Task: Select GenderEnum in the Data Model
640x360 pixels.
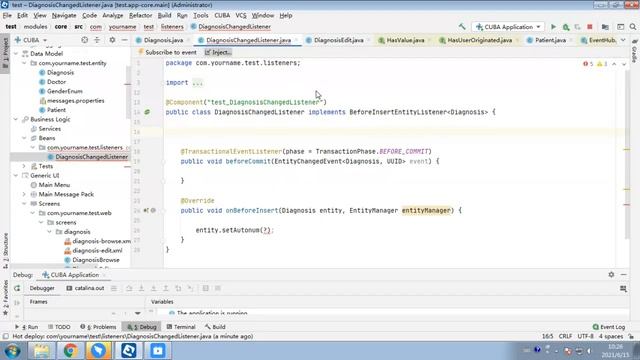Action: click(x=64, y=91)
